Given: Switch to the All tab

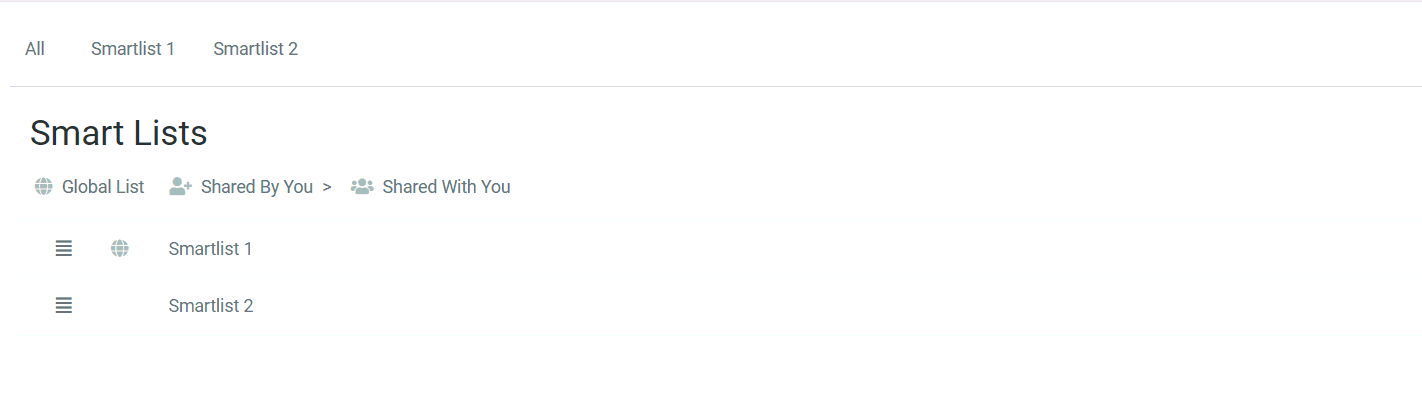Looking at the screenshot, I should tap(35, 49).
